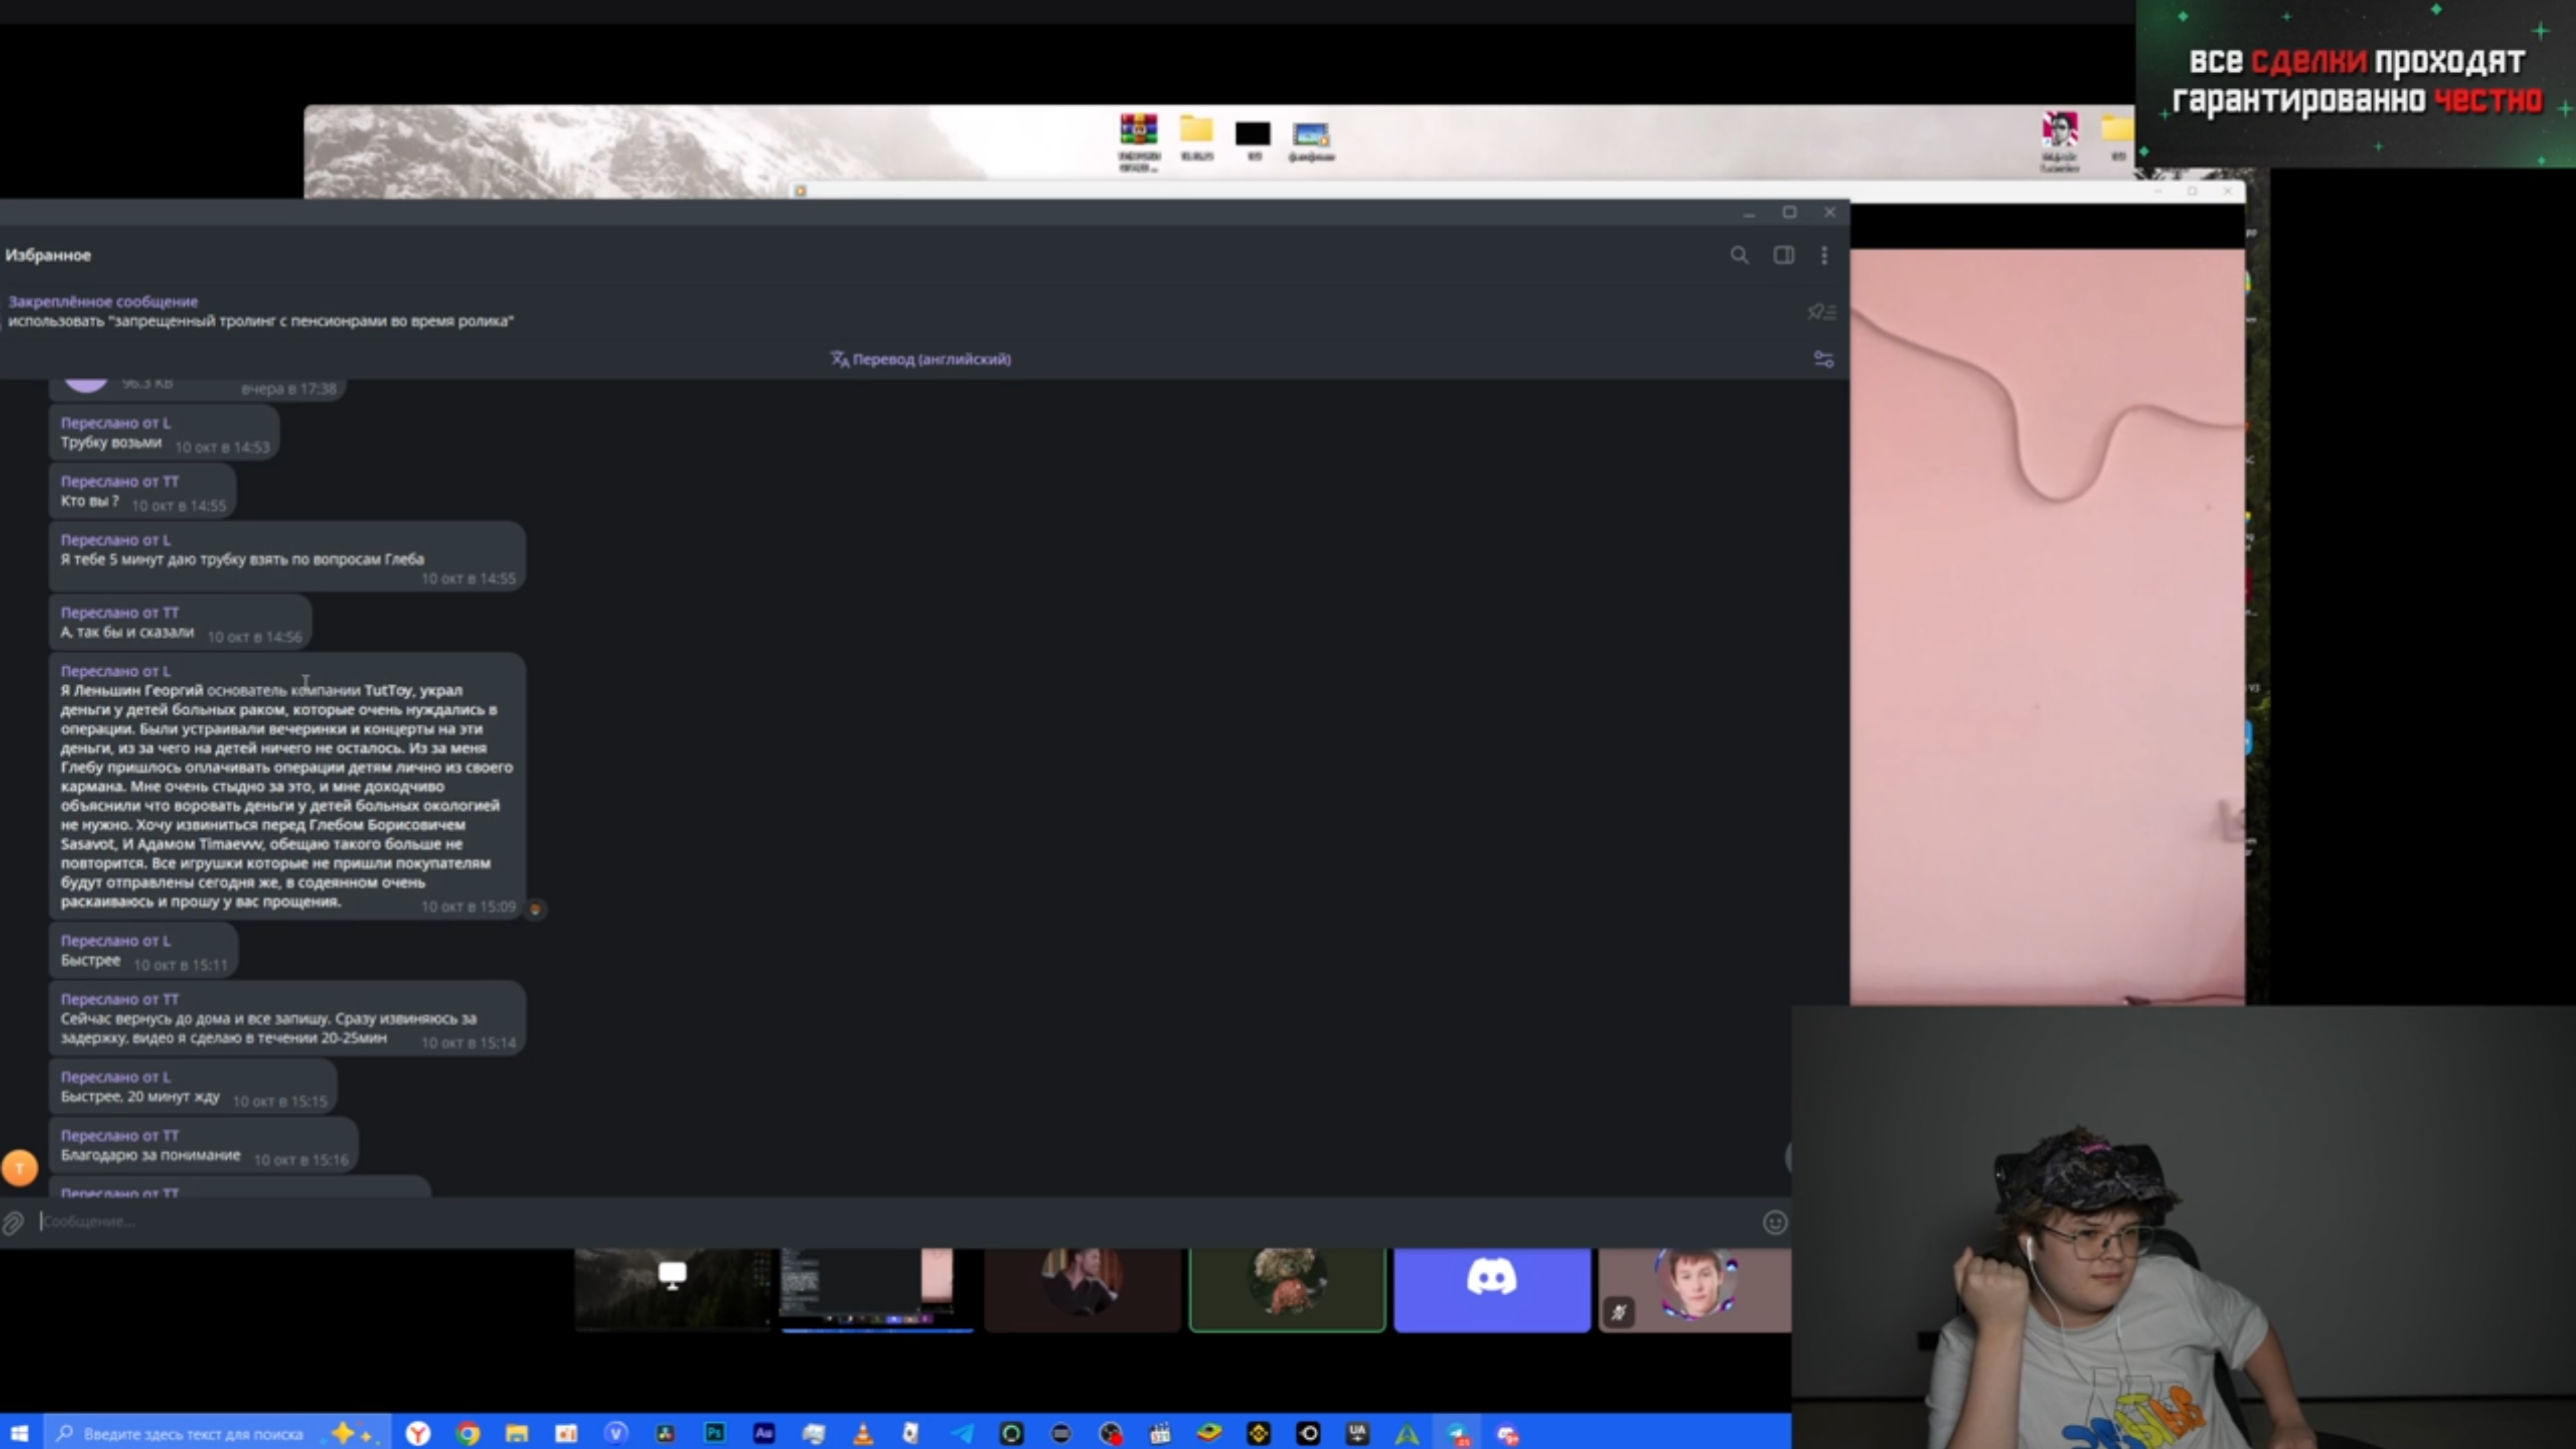Open the emoji picker smiley icon
Viewport: 2576px width, 1449px height.
pyautogui.click(x=1774, y=1222)
